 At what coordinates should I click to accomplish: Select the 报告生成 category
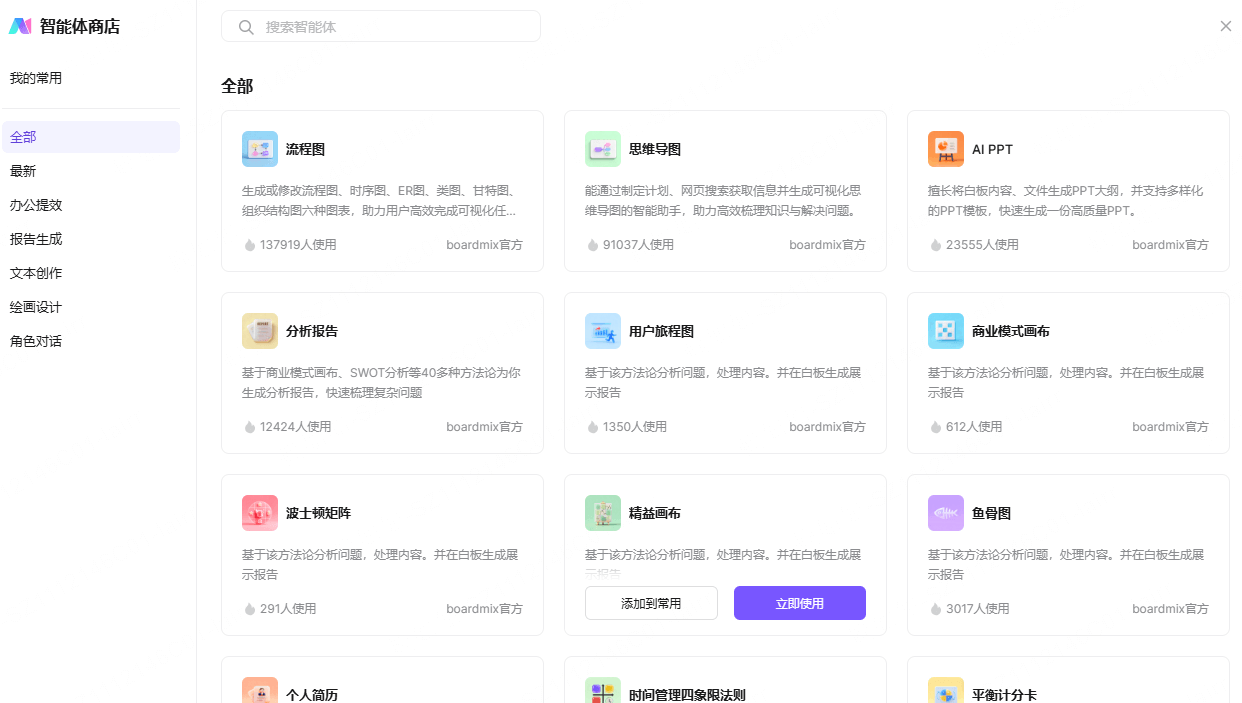click(36, 239)
